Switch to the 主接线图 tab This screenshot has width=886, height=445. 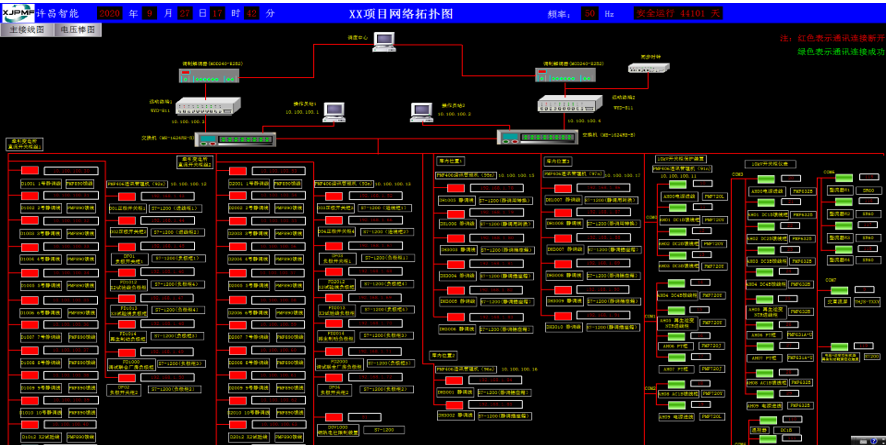pos(27,30)
